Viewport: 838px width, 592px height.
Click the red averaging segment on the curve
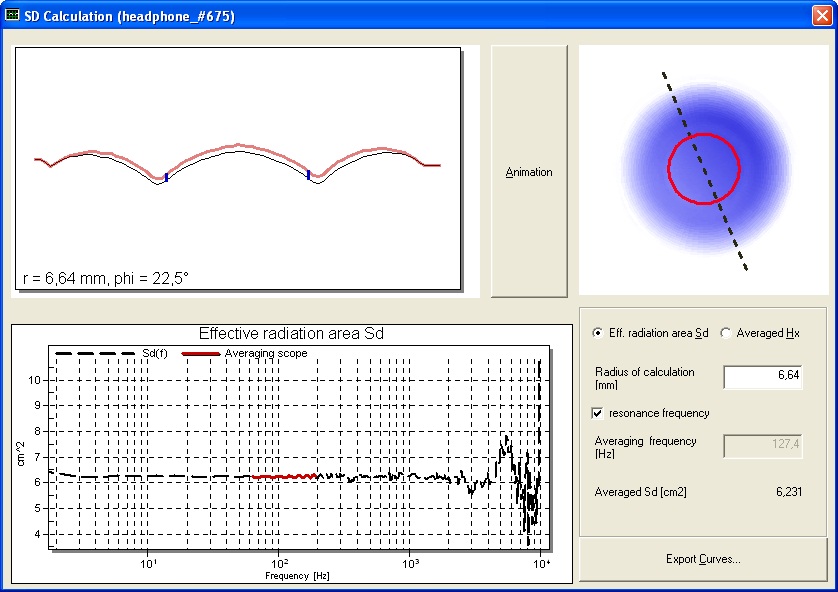pyautogui.click(x=285, y=477)
